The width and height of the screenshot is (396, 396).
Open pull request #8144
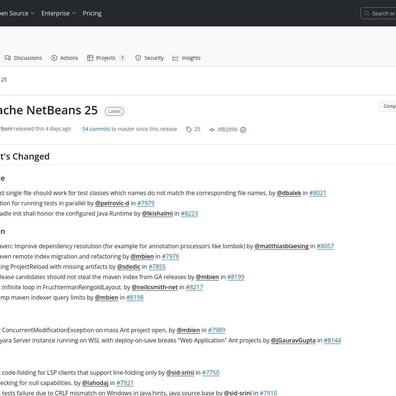pyautogui.click(x=332, y=340)
